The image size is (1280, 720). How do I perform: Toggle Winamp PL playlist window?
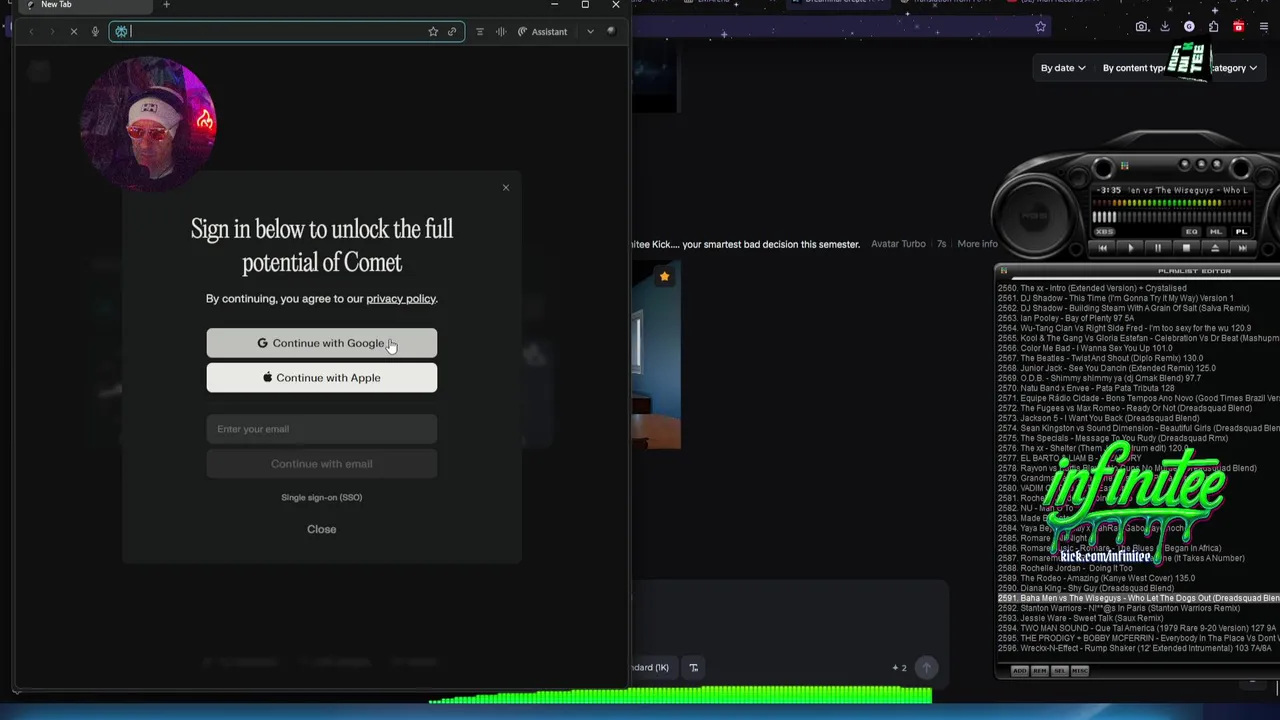click(1241, 232)
